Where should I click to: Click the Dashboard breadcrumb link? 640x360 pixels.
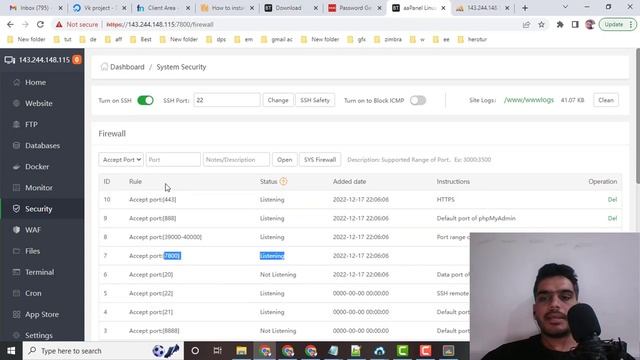pos(127,67)
